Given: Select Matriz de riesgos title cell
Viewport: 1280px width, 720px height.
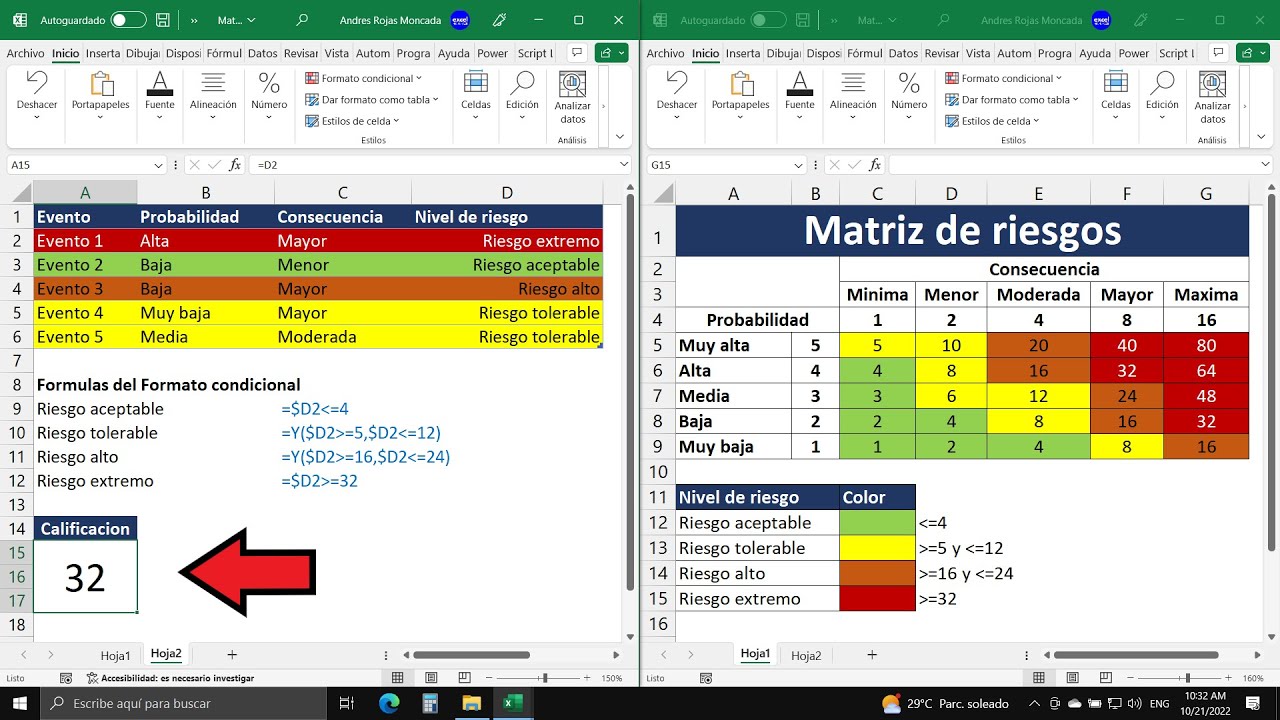Looking at the screenshot, I should point(962,231).
